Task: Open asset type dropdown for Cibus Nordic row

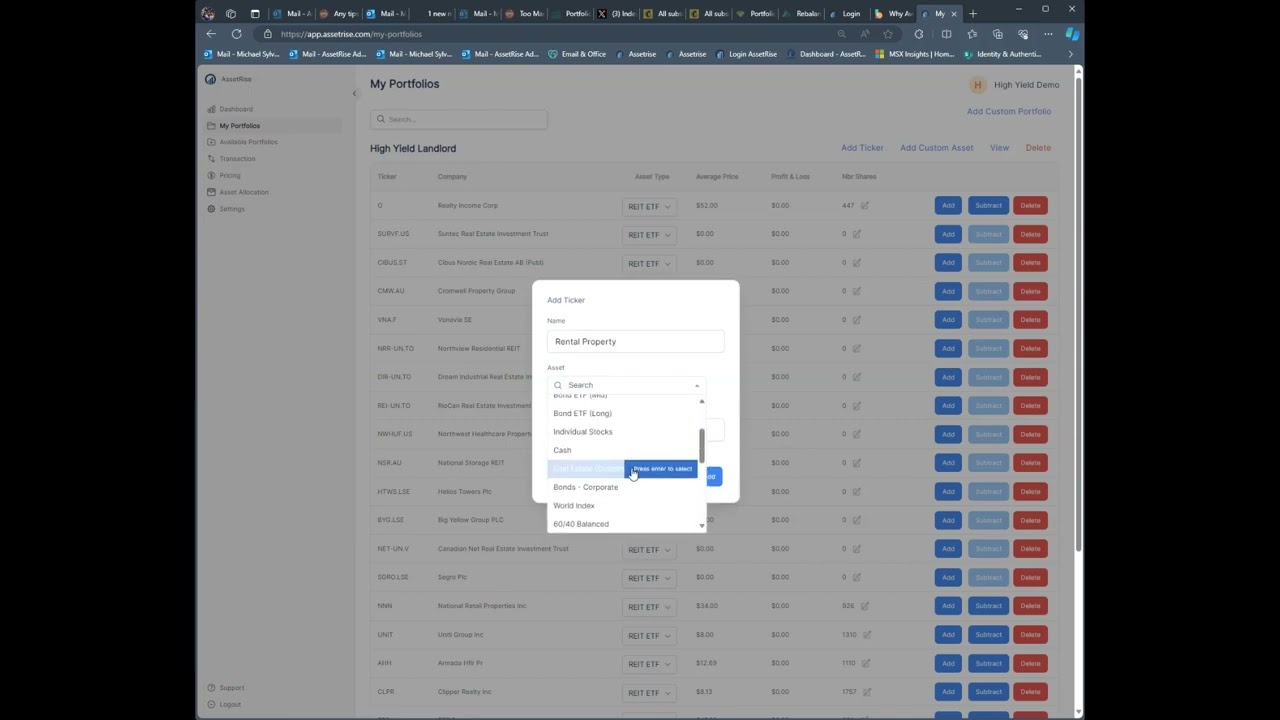Action: [649, 264]
